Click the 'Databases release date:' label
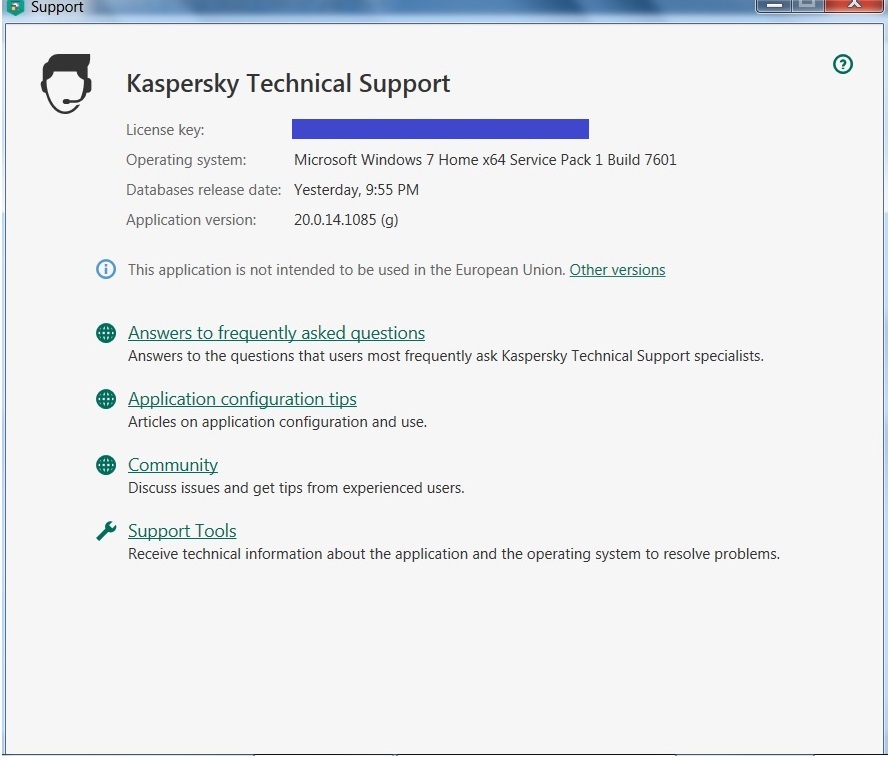This screenshot has width=888, height=758. pyautogui.click(x=203, y=190)
